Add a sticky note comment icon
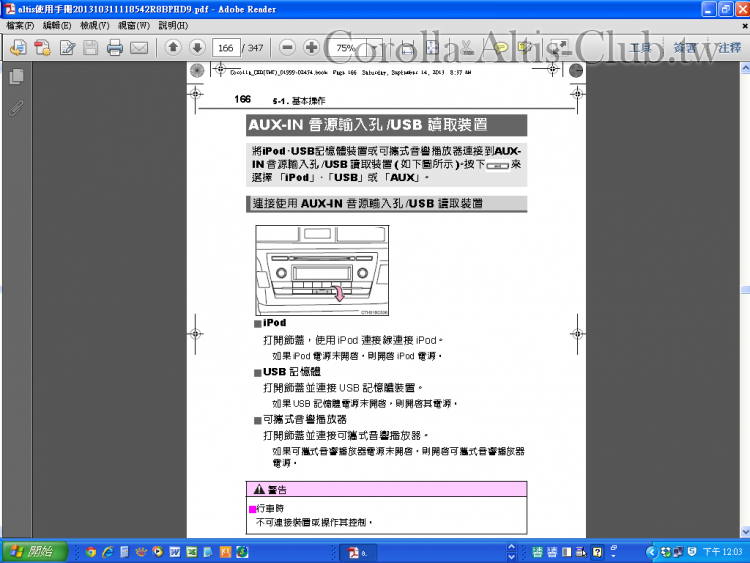The image size is (750, 563). tap(500, 47)
